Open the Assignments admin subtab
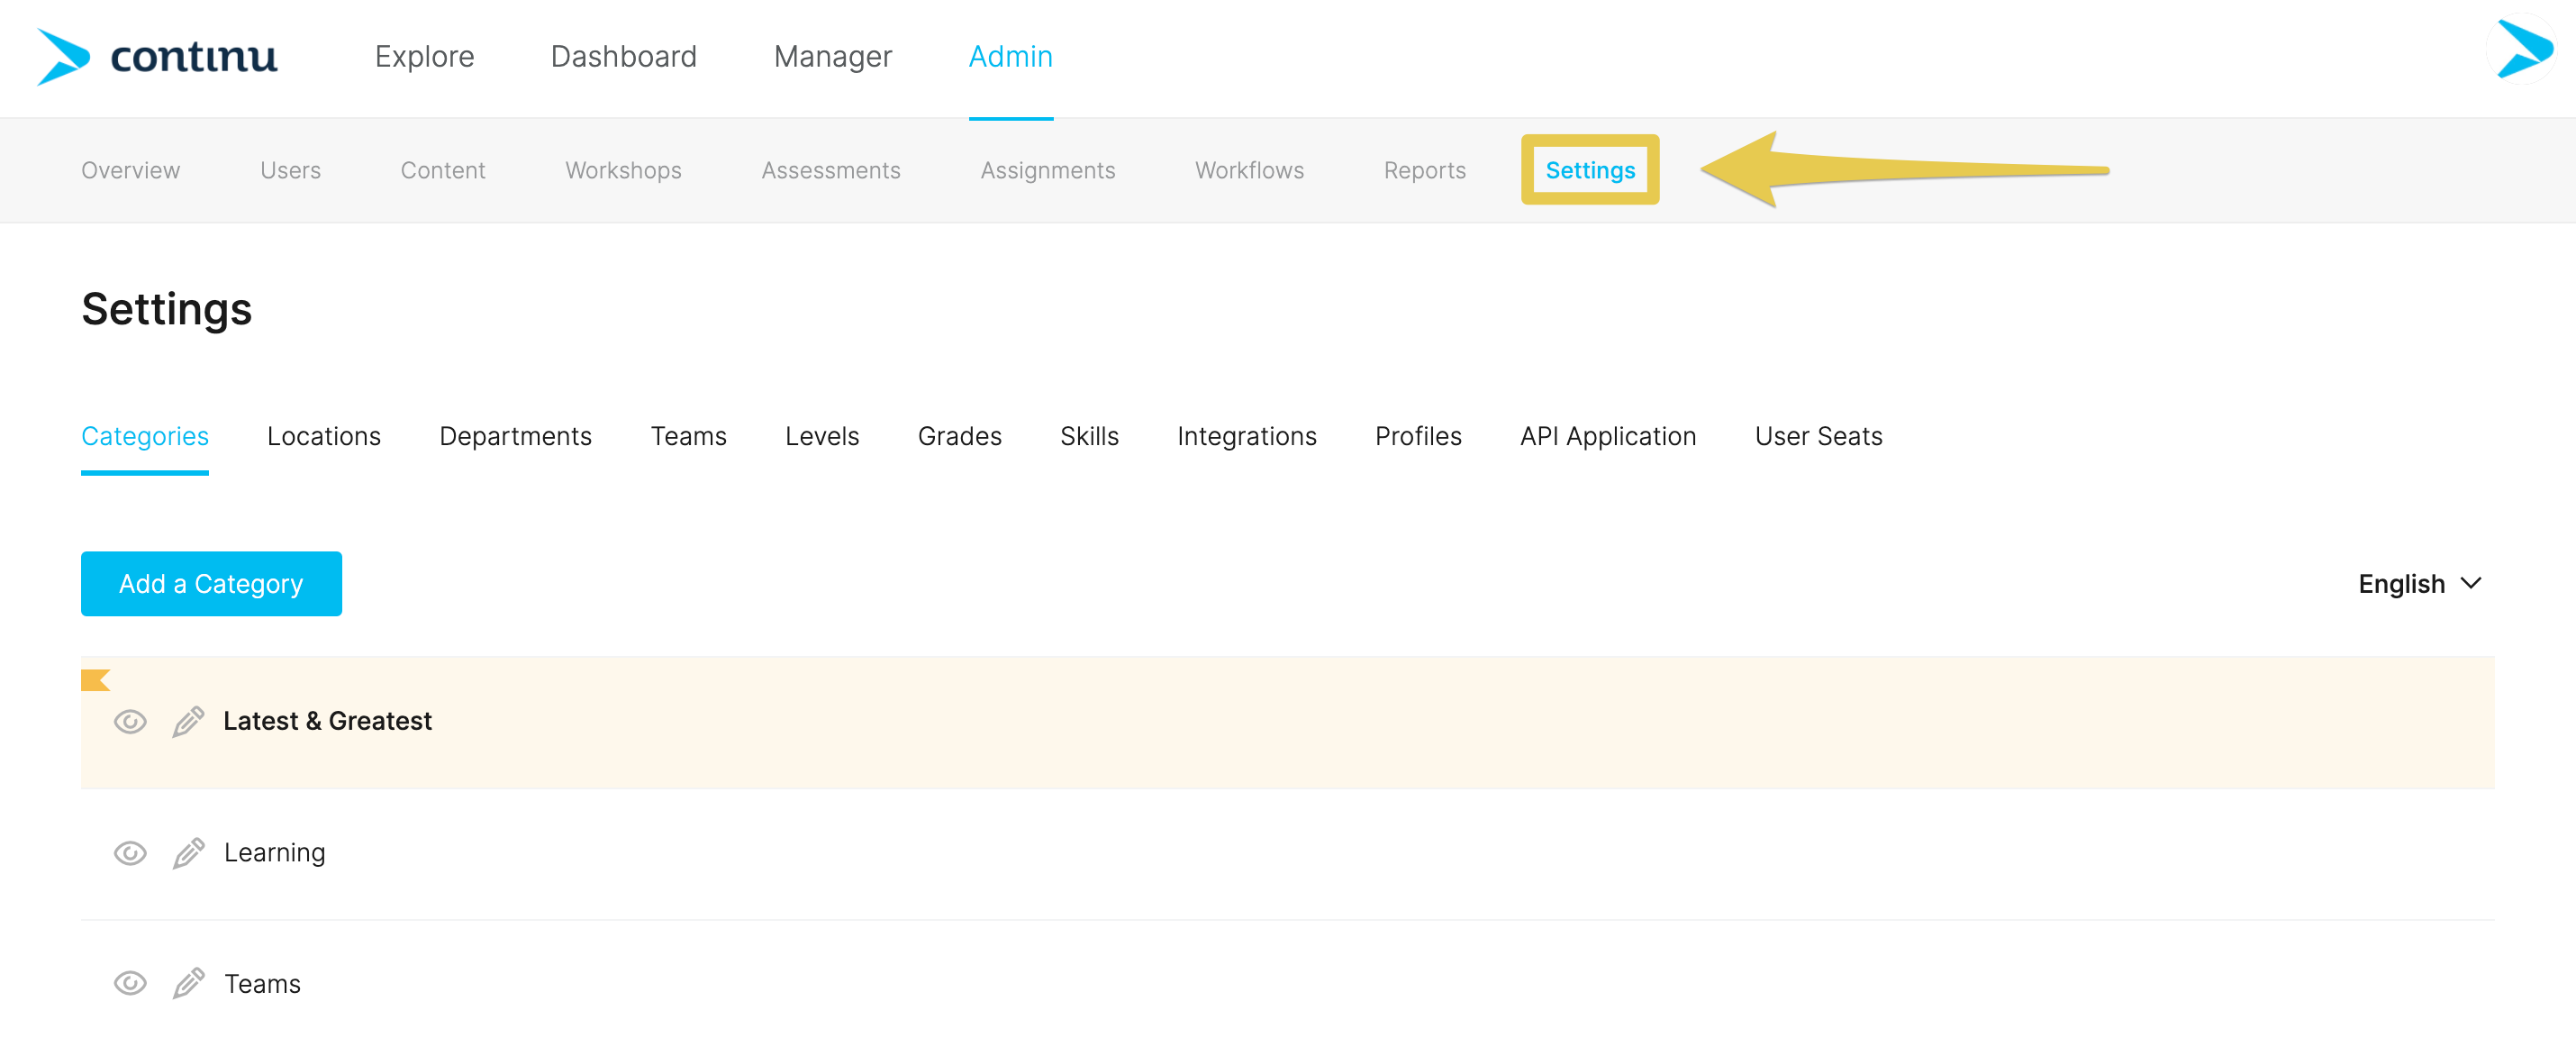The height and width of the screenshot is (1047, 2576). [x=1047, y=170]
